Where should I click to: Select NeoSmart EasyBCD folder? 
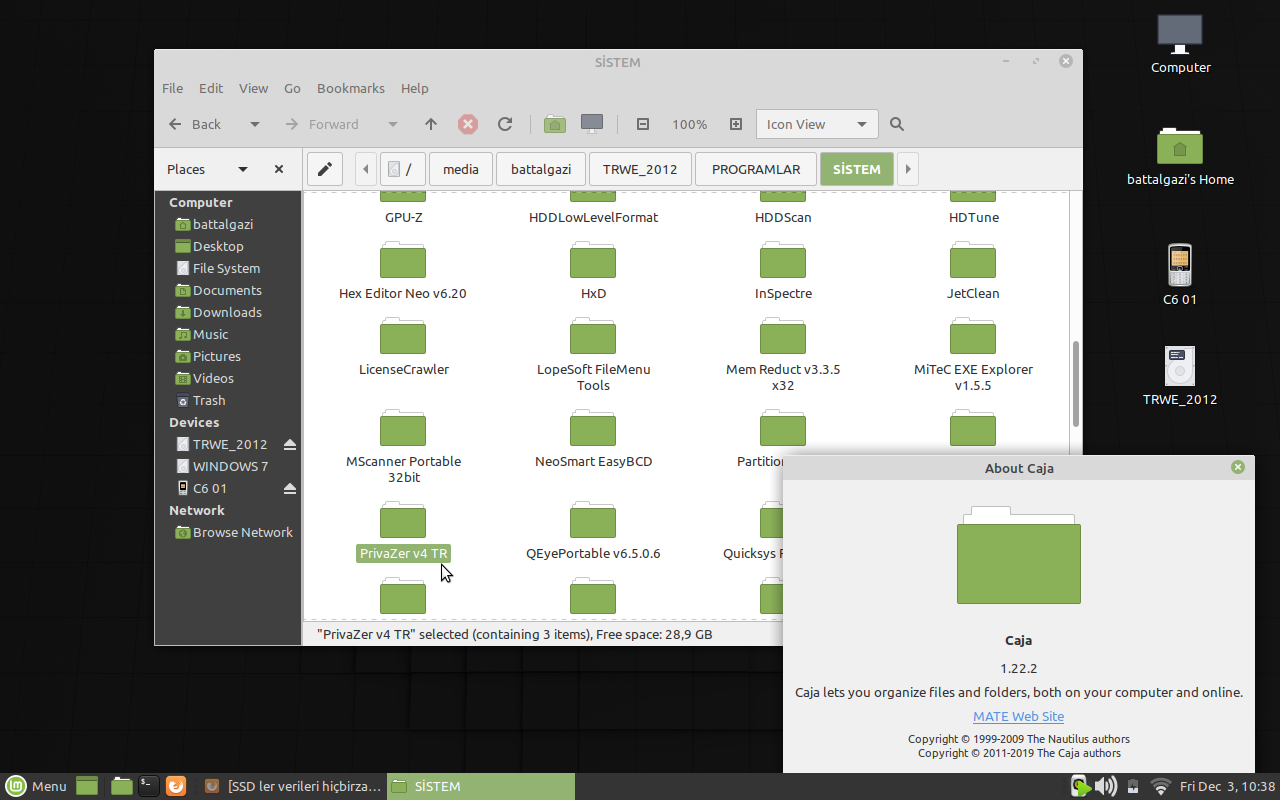click(x=593, y=438)
